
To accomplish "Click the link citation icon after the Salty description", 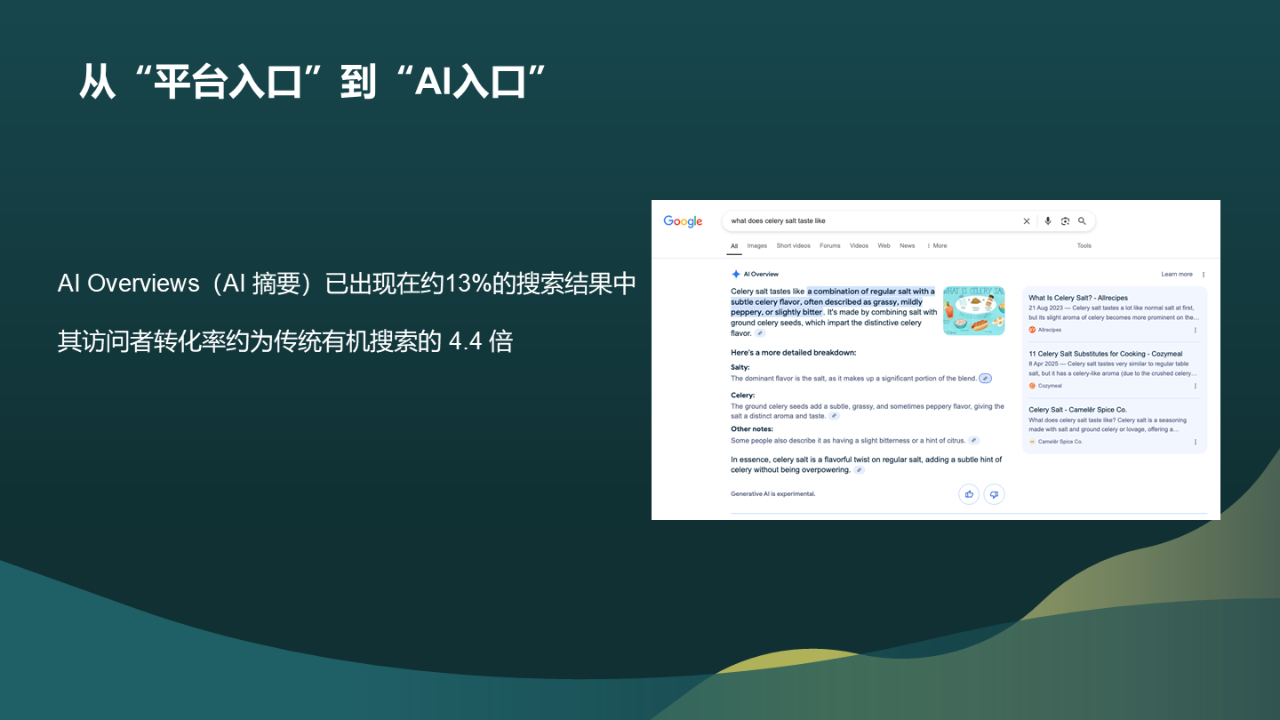I will (984, 378).
